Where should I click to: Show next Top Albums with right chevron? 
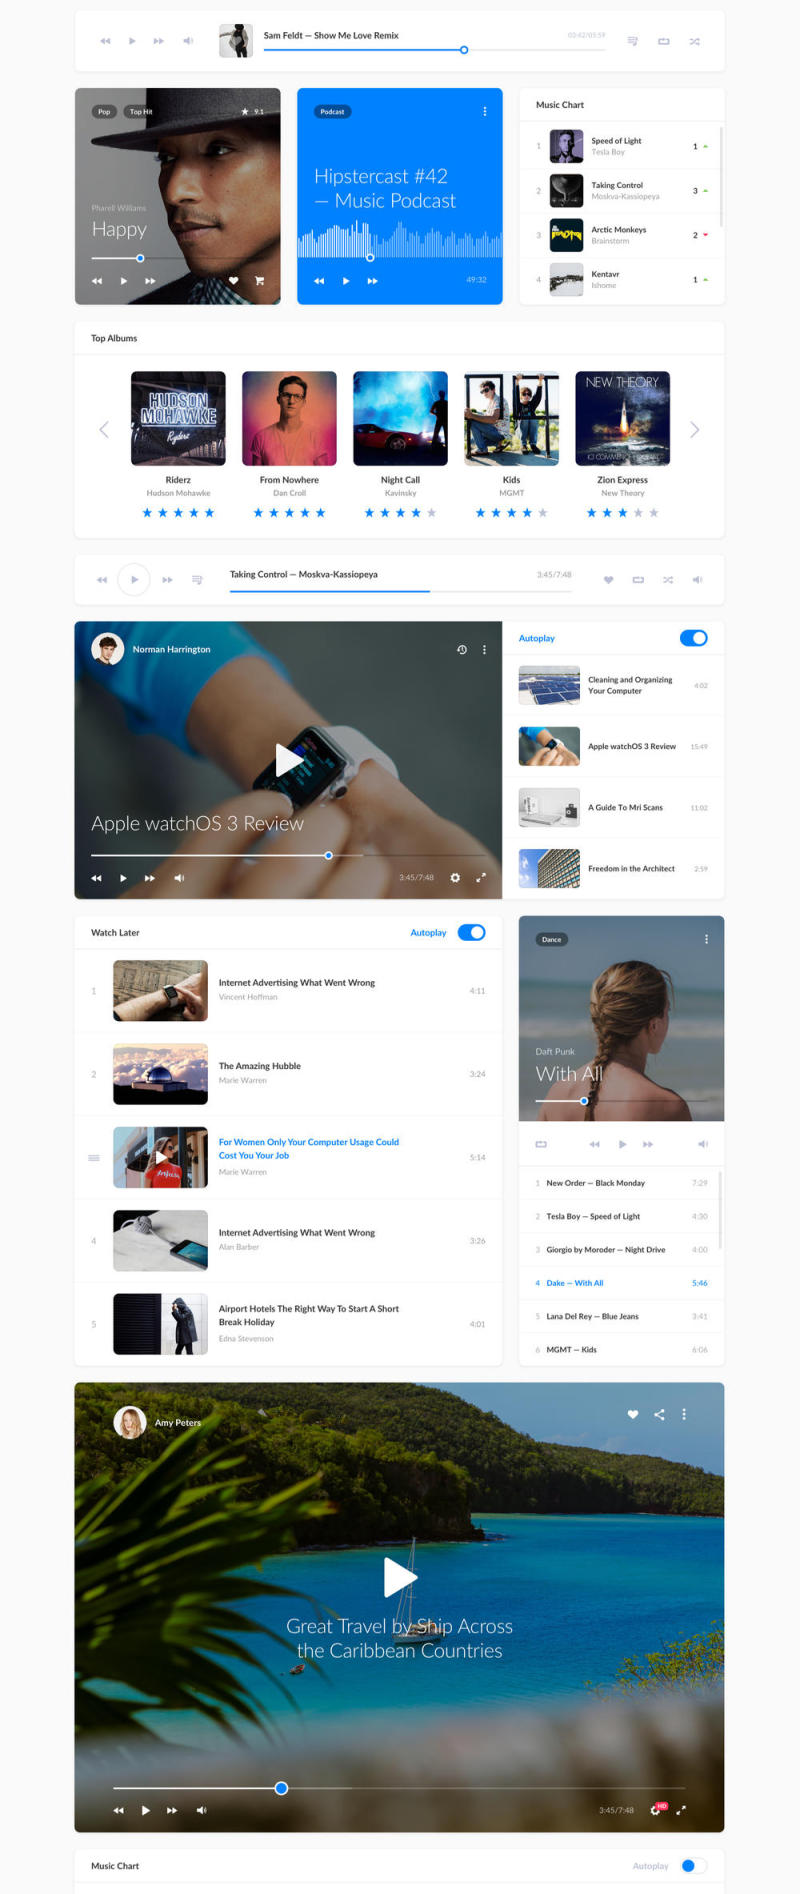coord(695,430)
